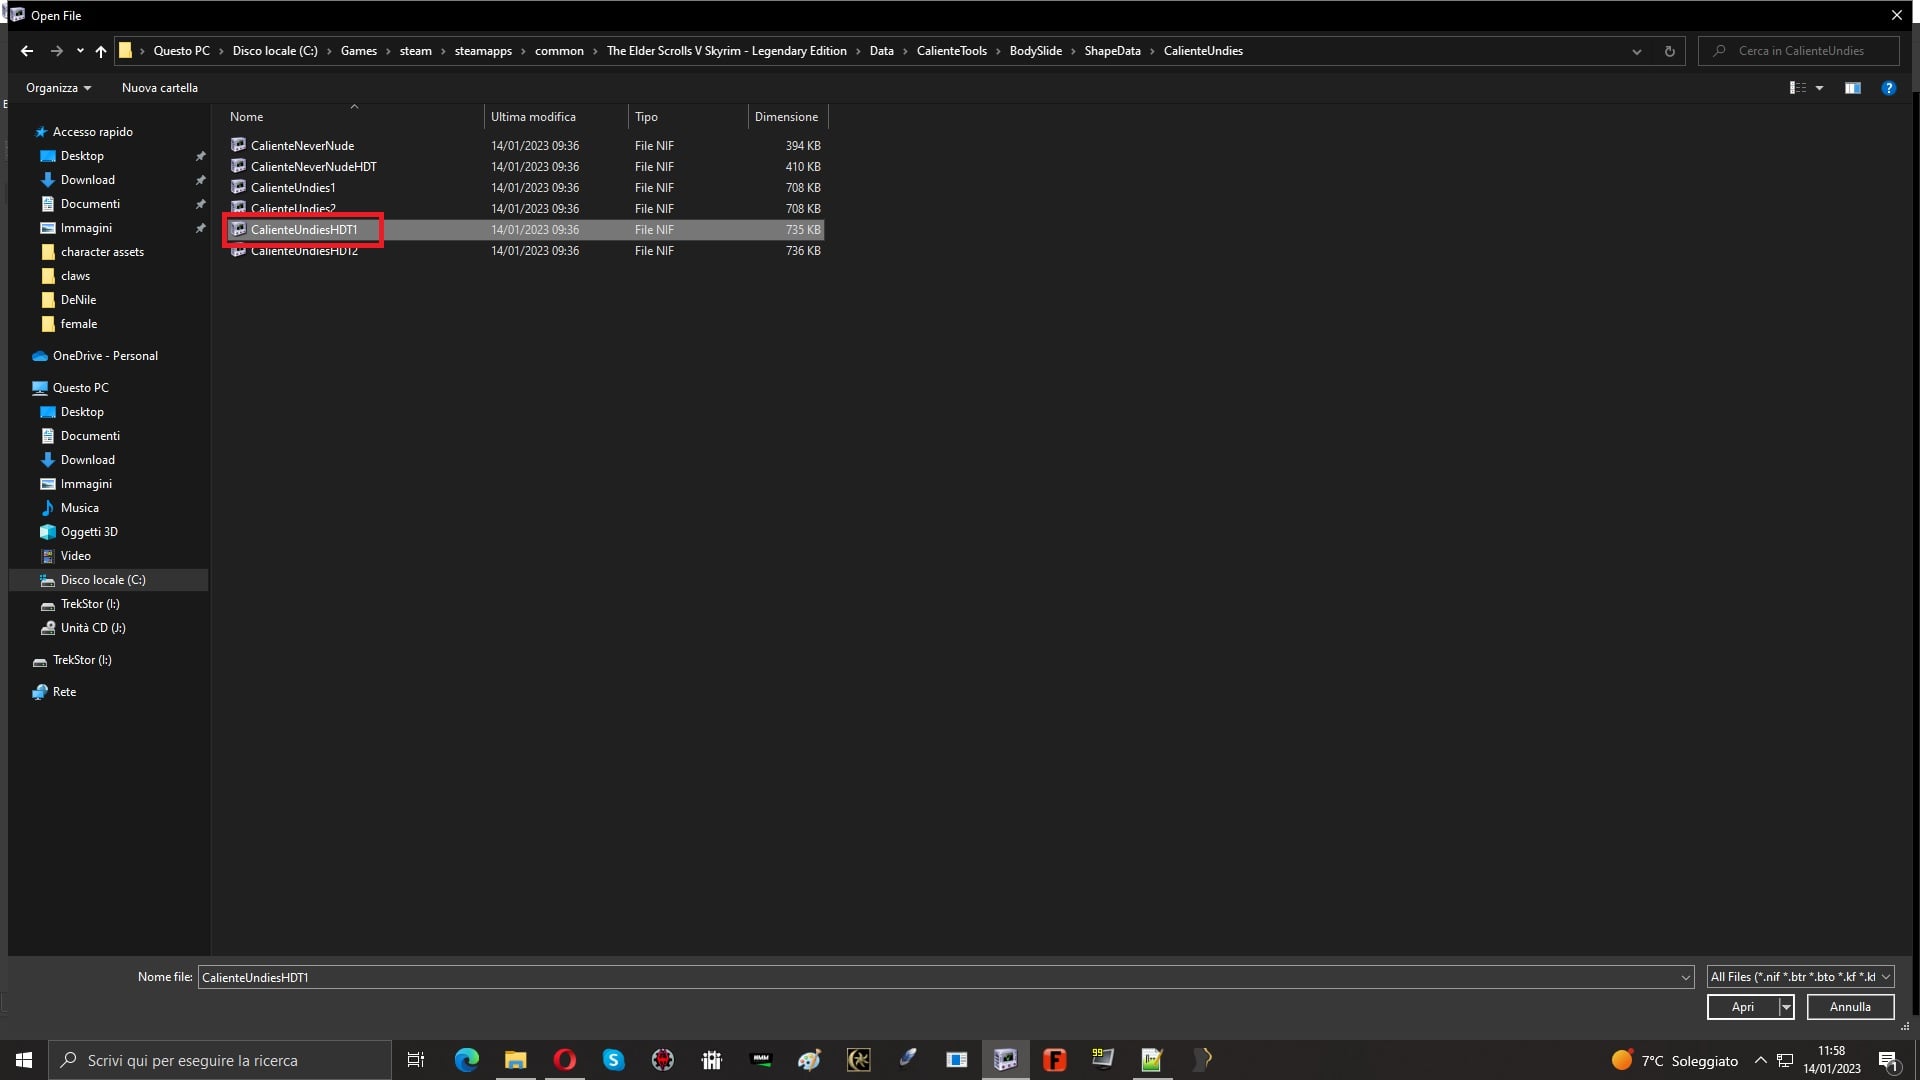The height and width of the screenshot is (1080, 1920).
Task: Select Unità CD (J:) drive
Action: pos(93,628)
